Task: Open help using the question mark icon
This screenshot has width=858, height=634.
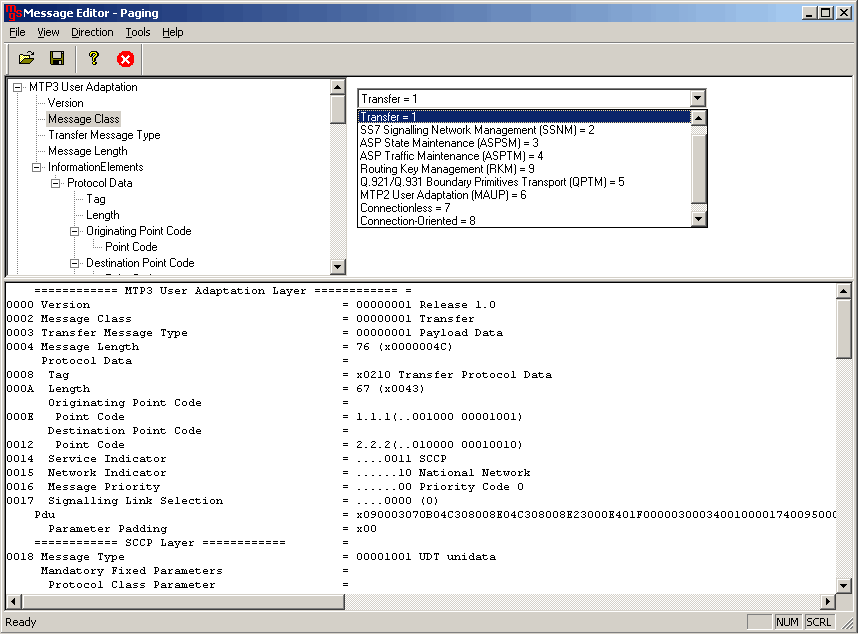Action: coord(92,57)
